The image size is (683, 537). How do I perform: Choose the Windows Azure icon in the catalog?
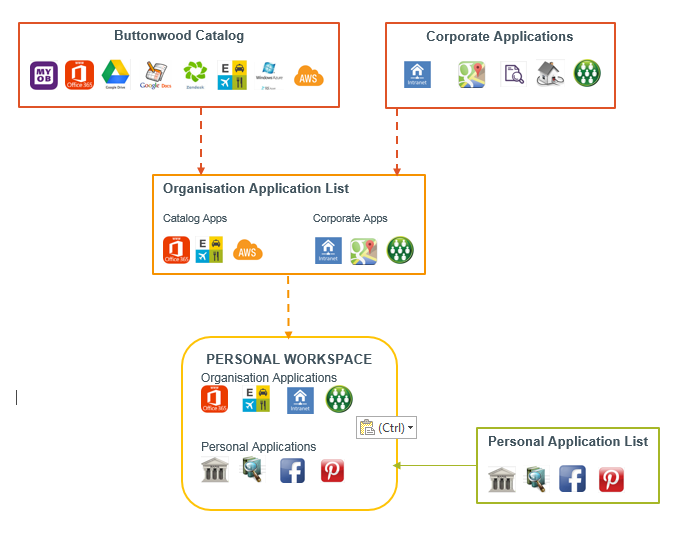[x=269, y=76]
